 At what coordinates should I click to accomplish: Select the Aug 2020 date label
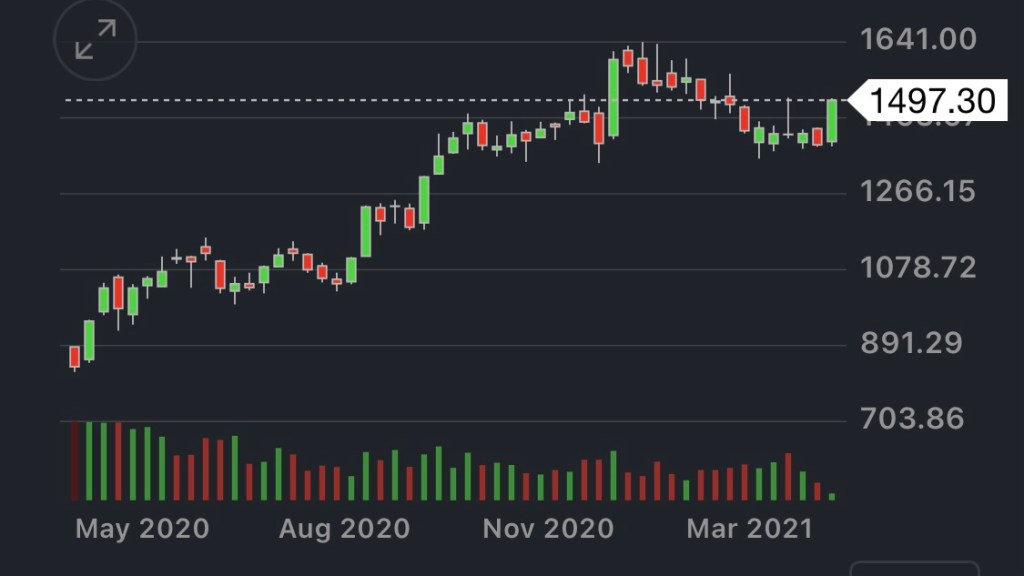344,528
